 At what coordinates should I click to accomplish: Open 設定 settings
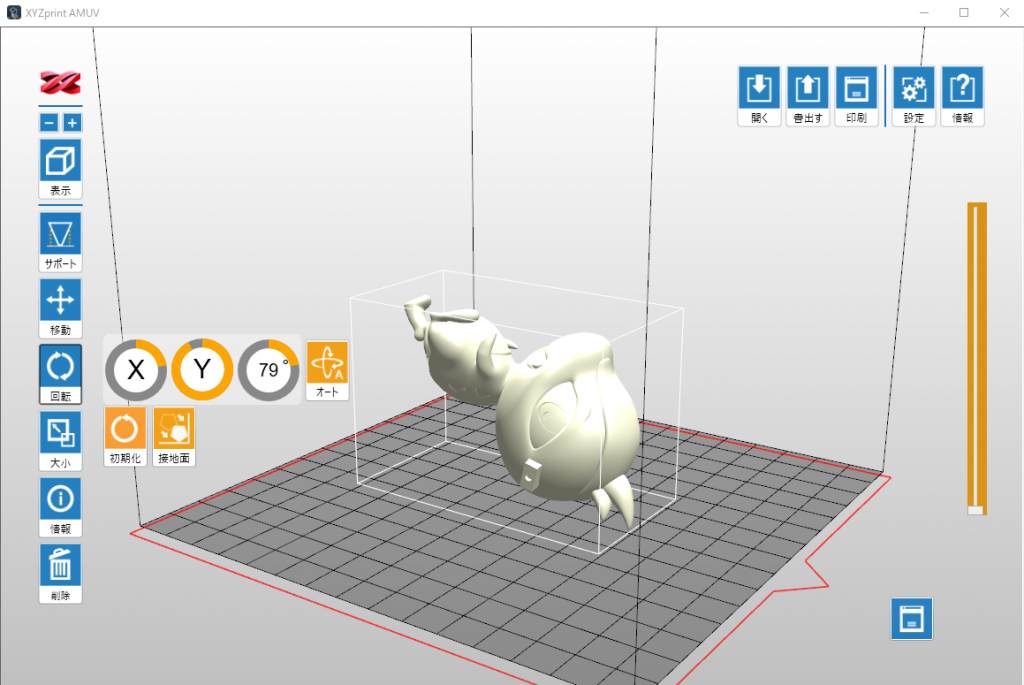914,96
